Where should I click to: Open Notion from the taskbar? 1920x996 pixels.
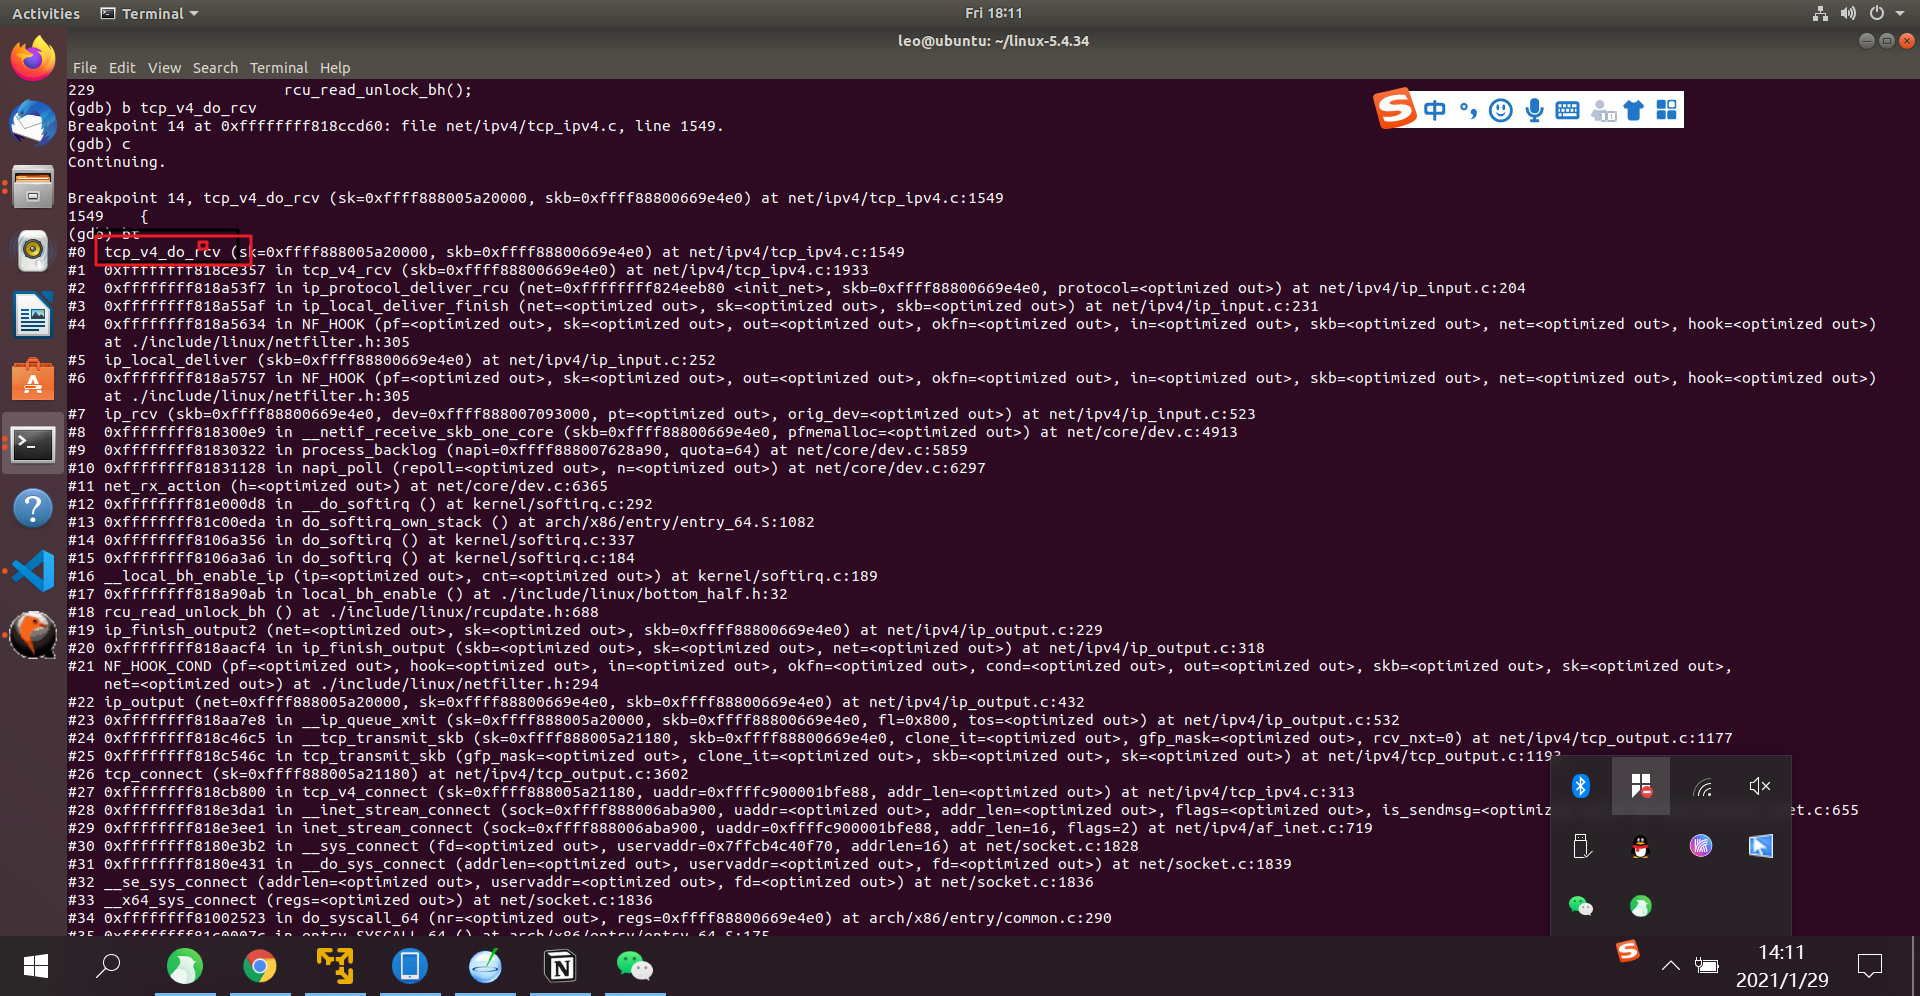point(560,966)
